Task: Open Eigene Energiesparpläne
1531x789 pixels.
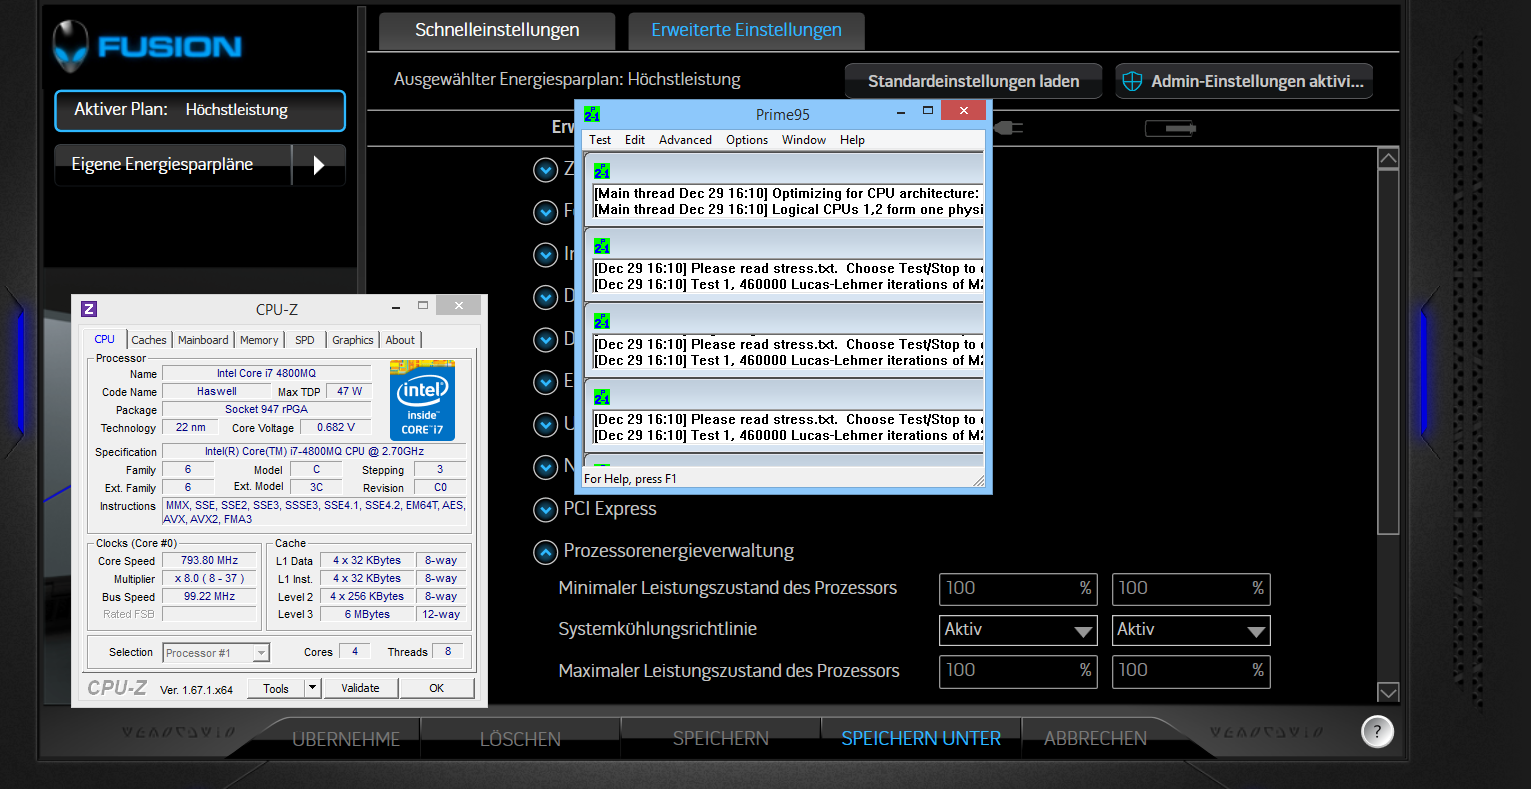Action: click(x=173, y=165)
